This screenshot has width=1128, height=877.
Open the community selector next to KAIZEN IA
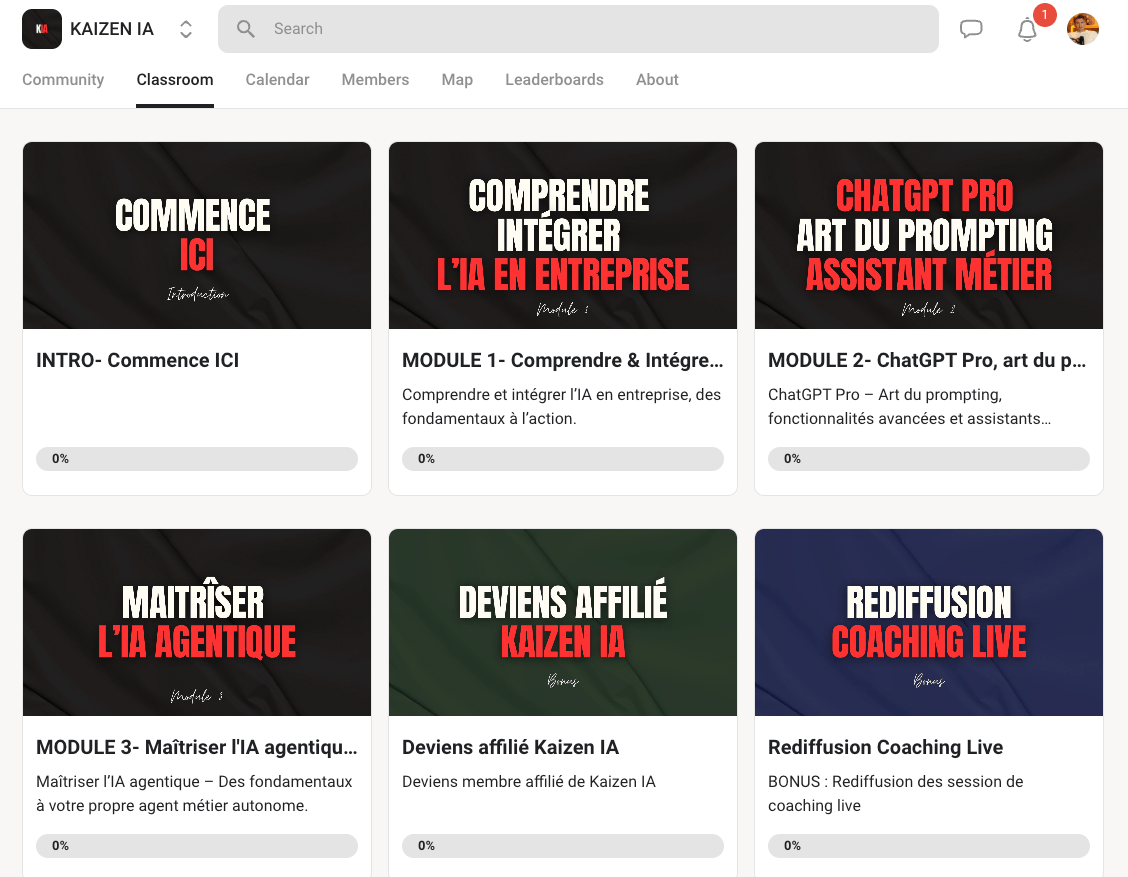point(186,29)
